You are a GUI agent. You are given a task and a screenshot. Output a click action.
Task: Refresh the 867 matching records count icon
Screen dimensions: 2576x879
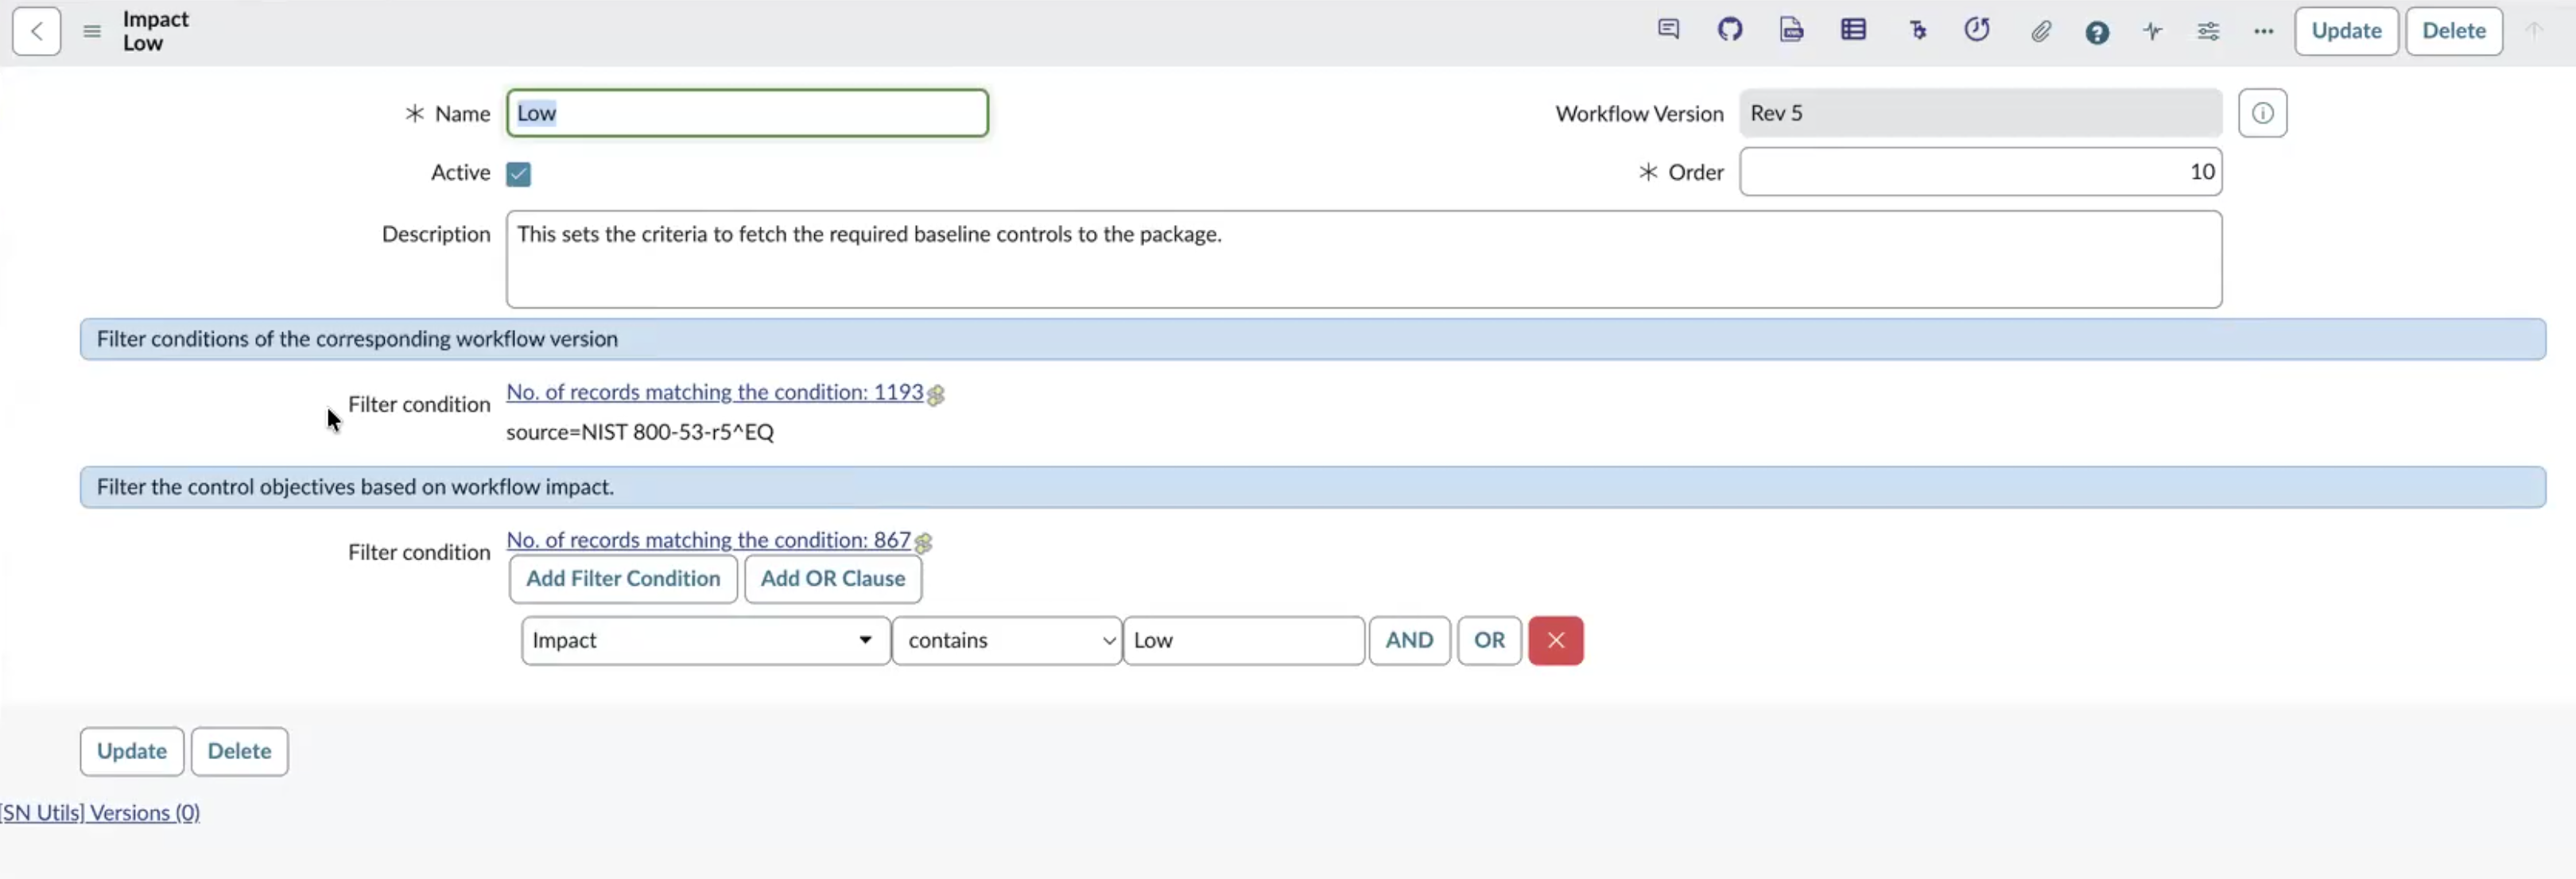923,543
